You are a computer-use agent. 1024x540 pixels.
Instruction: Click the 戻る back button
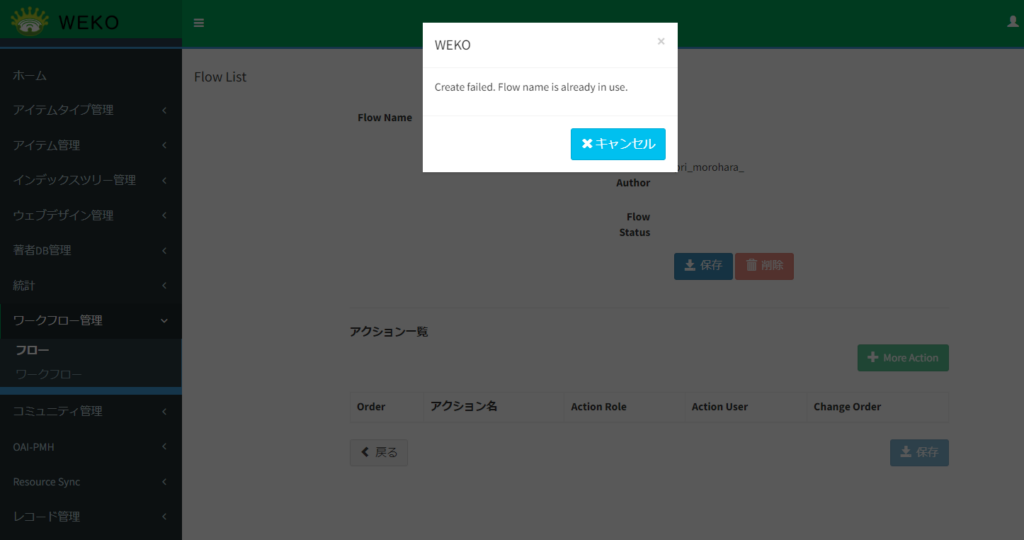coord(378,452)
